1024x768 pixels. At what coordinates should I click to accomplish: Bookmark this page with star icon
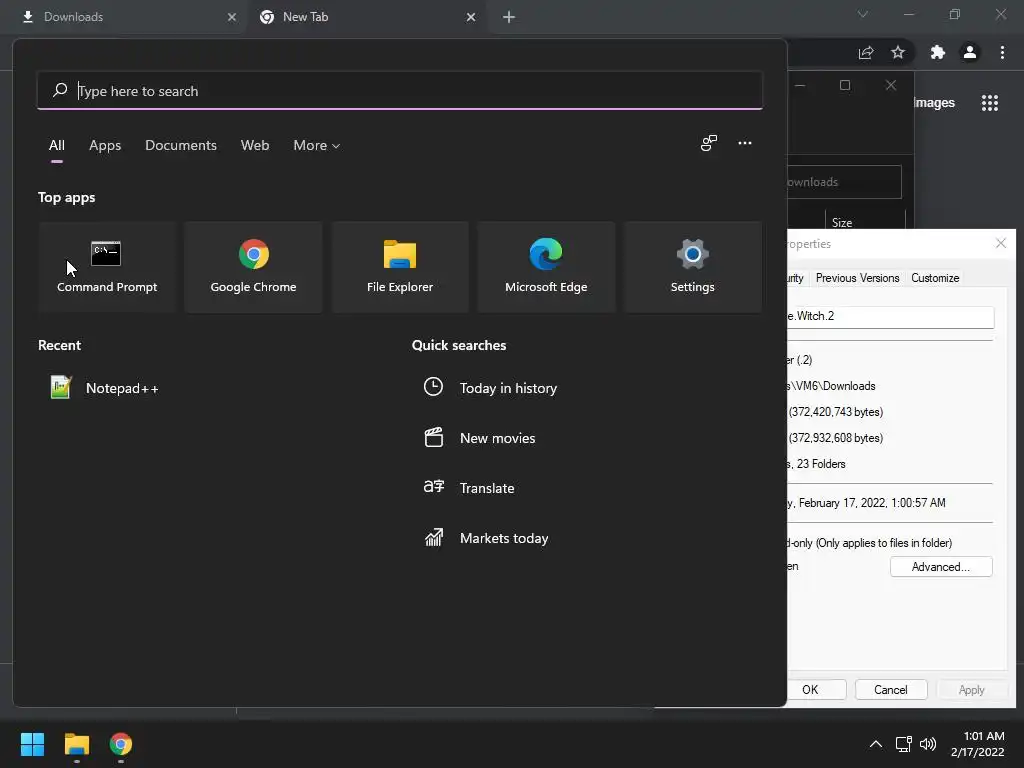click(898, 52)
